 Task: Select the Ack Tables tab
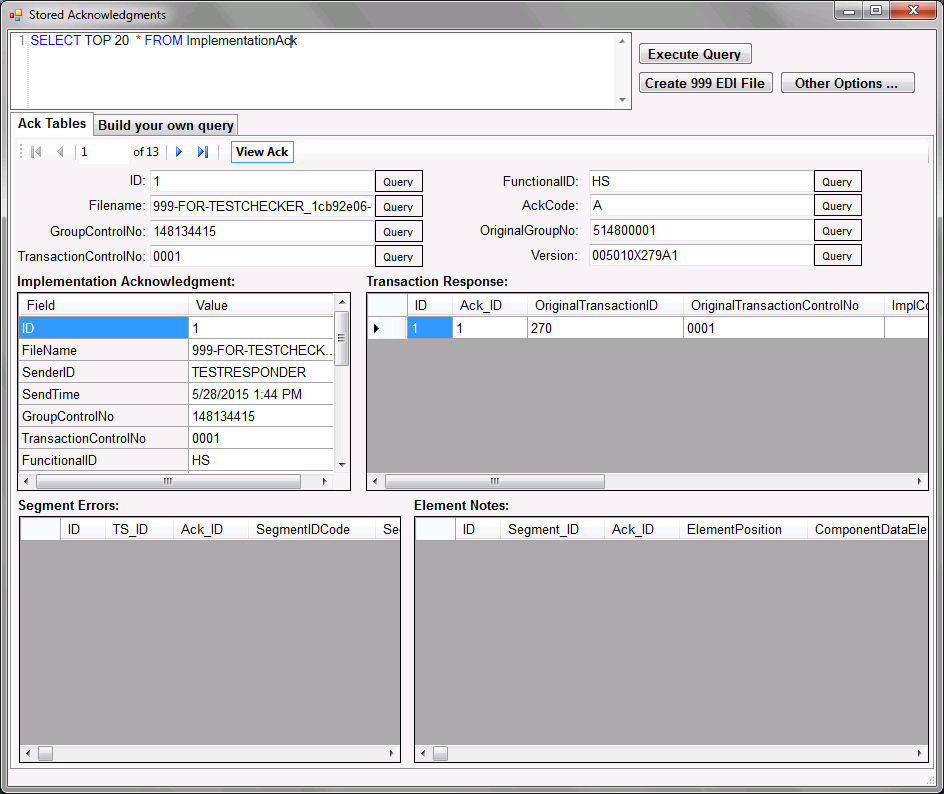click(52, 124)
